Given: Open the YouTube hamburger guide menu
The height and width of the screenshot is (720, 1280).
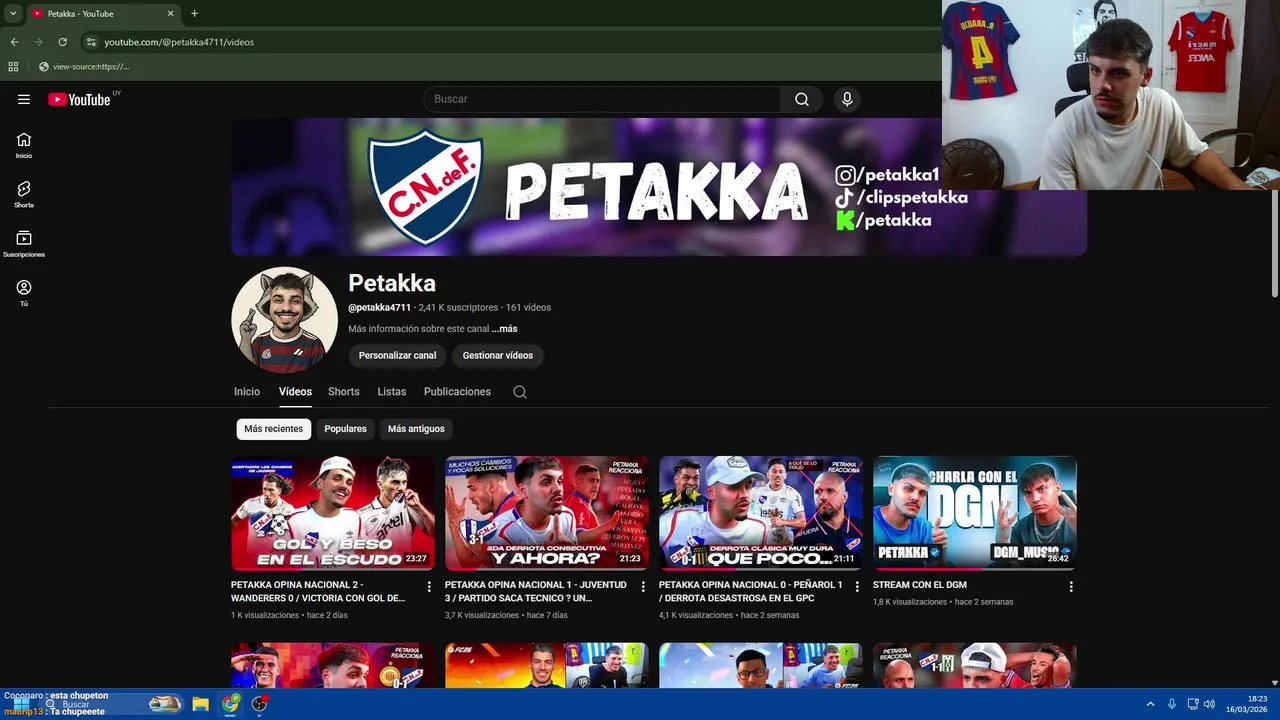Looking at the screenshot, I should coord(24,99).
